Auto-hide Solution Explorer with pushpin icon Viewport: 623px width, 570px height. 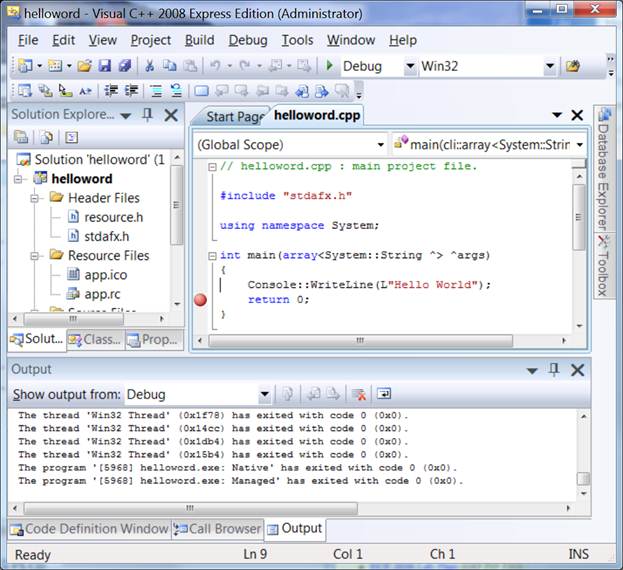tap(147, 115)
